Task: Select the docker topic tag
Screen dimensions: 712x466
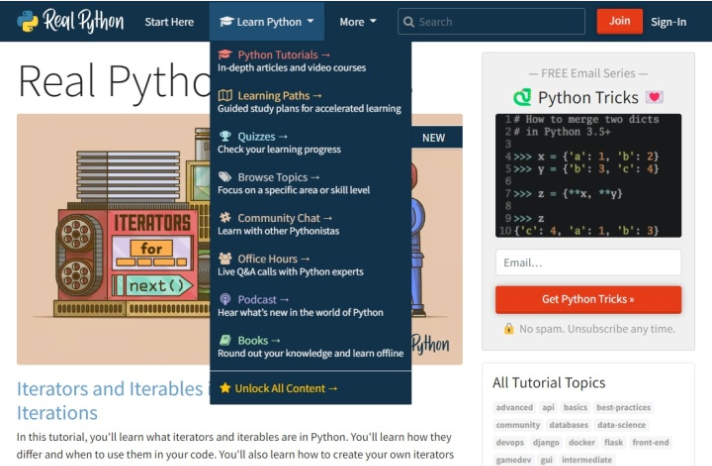Action: (581, 442)
